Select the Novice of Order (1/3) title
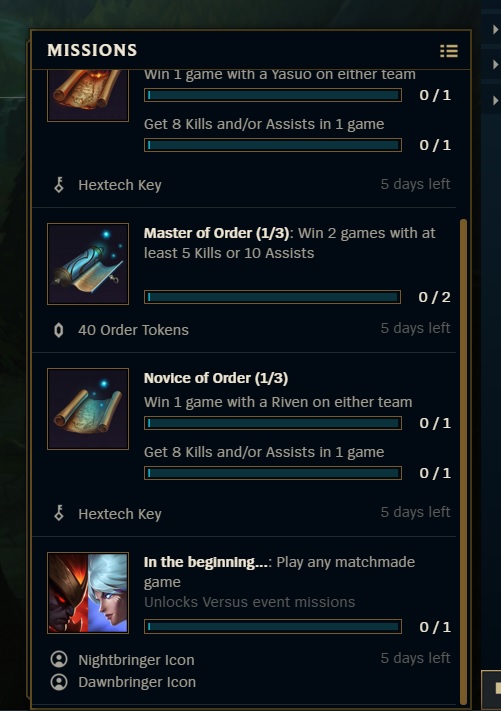 coord(216,378)
